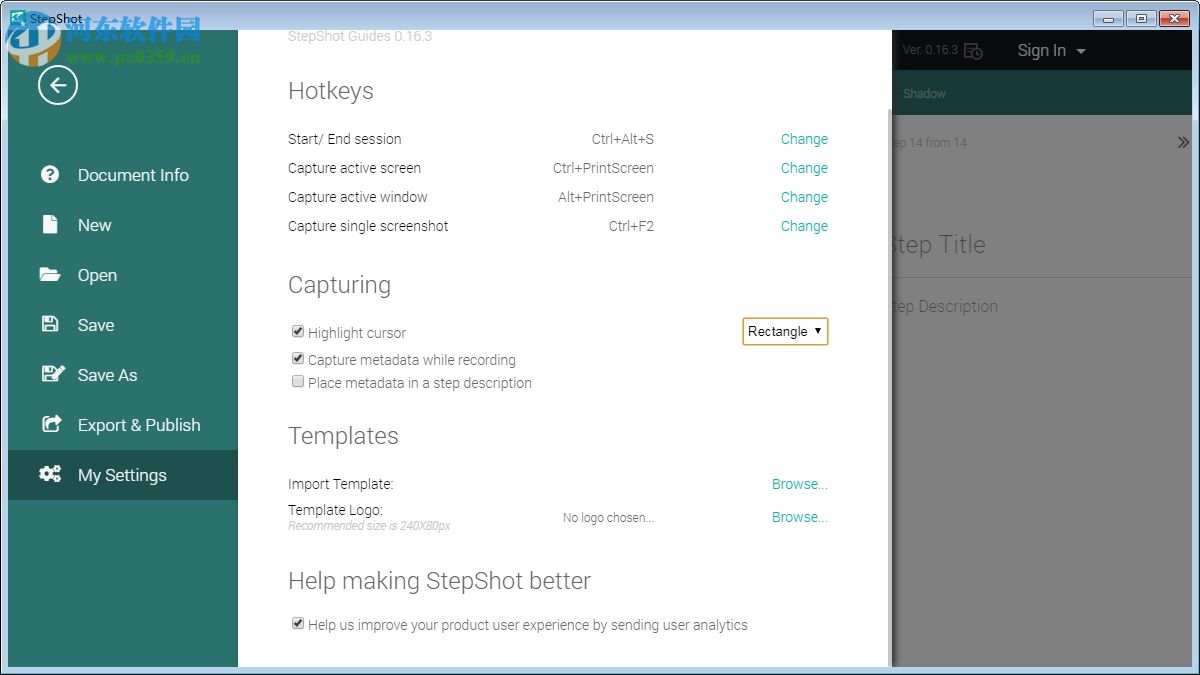This screenshot has height=675, width=1200.
Task: Select My Settings in sidebar
Action: pos(123,475)
